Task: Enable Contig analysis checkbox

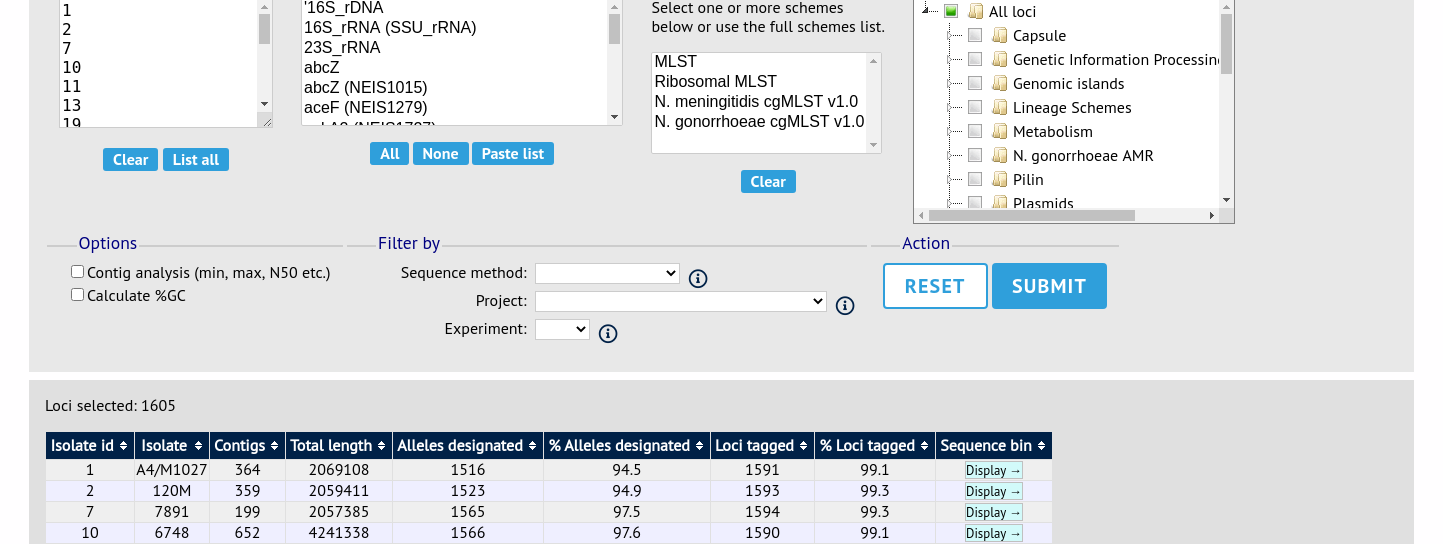Action: 77,272
